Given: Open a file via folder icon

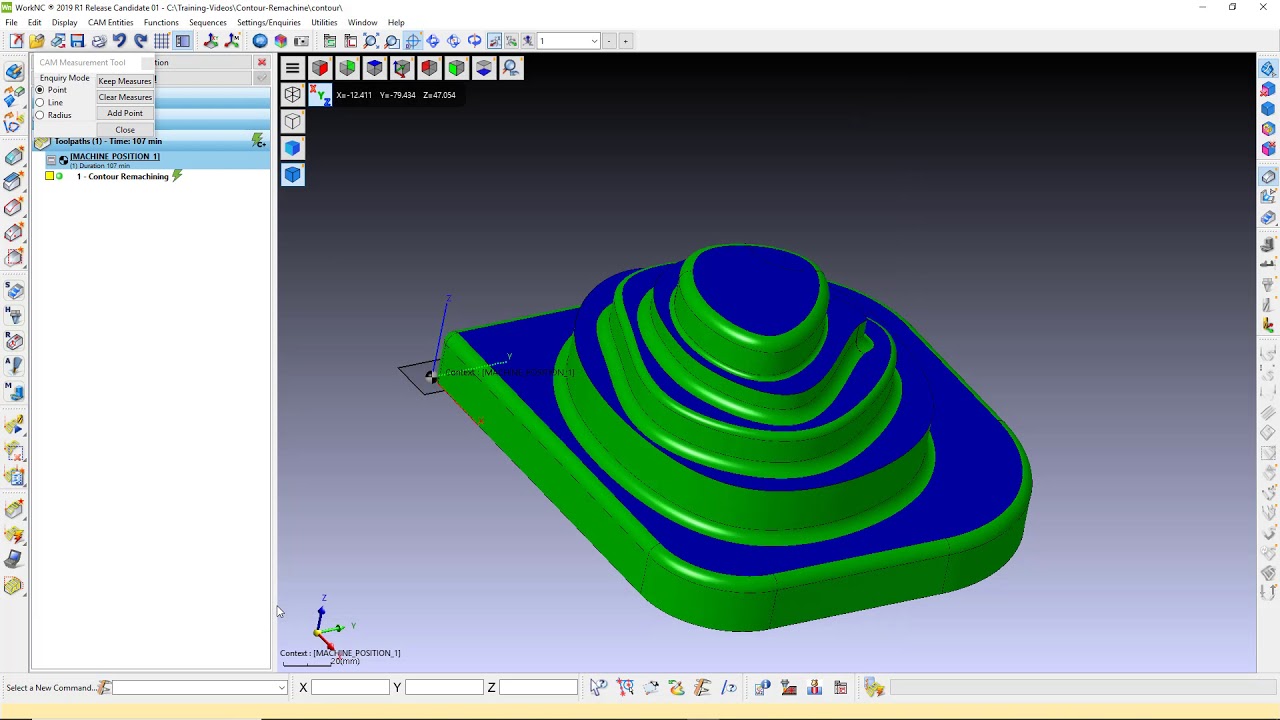Looking at the screenshot, I should tap(37, 41).
